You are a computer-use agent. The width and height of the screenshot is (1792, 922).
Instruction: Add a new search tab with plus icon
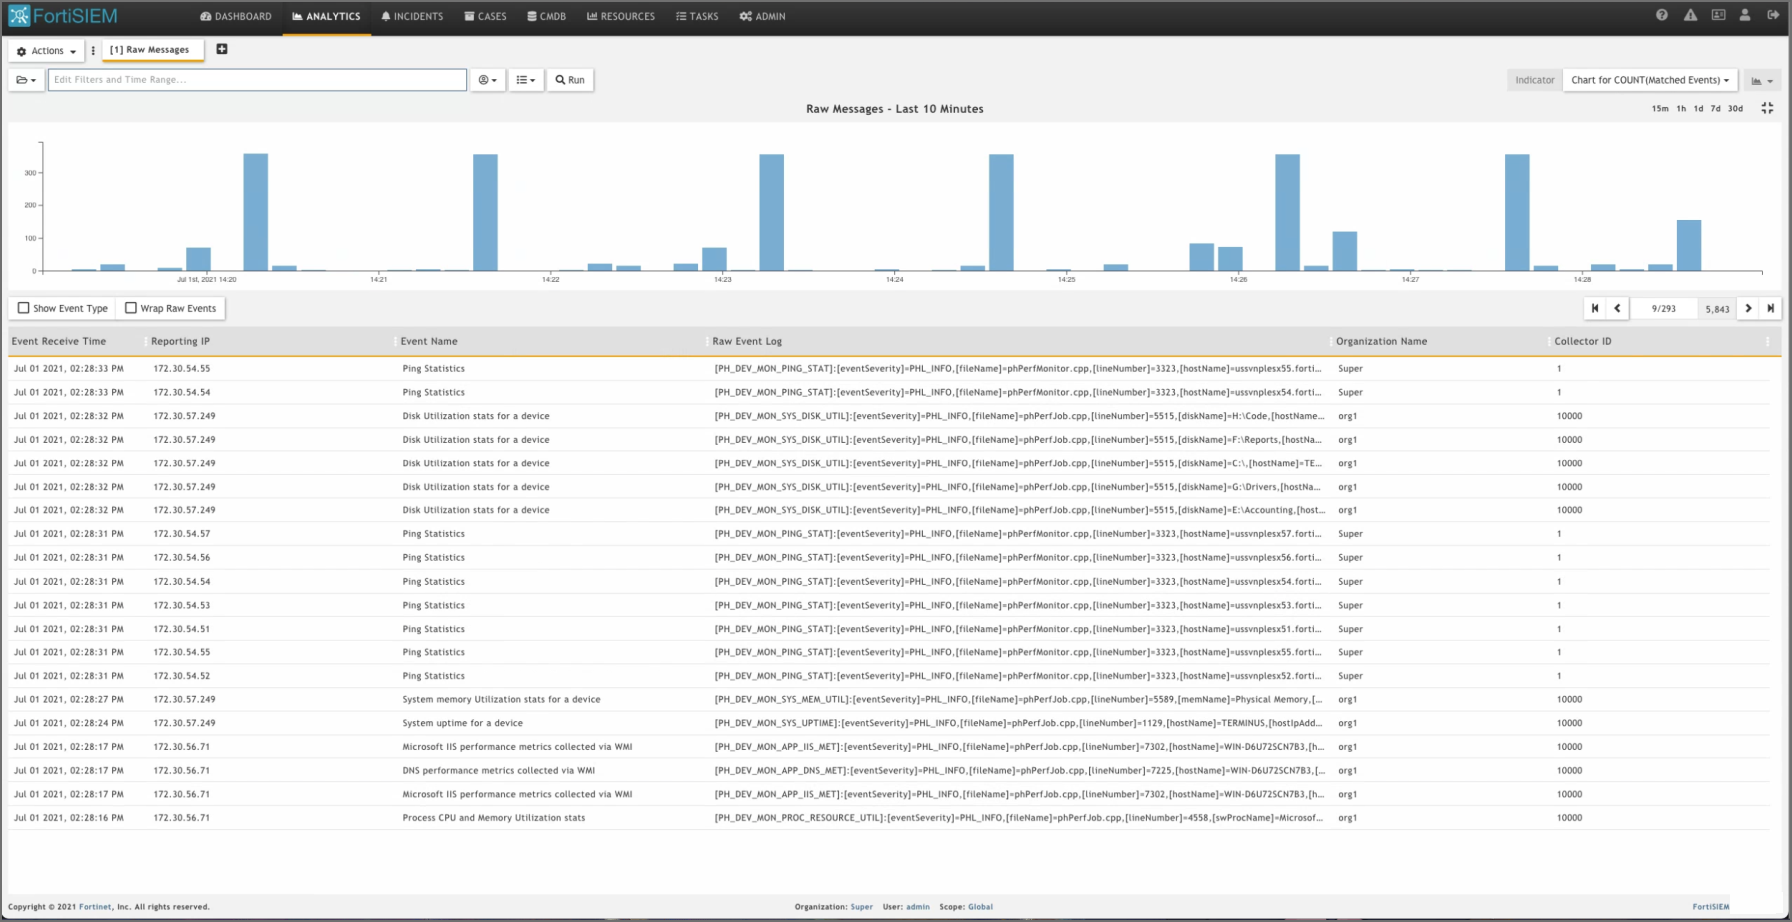222,49
